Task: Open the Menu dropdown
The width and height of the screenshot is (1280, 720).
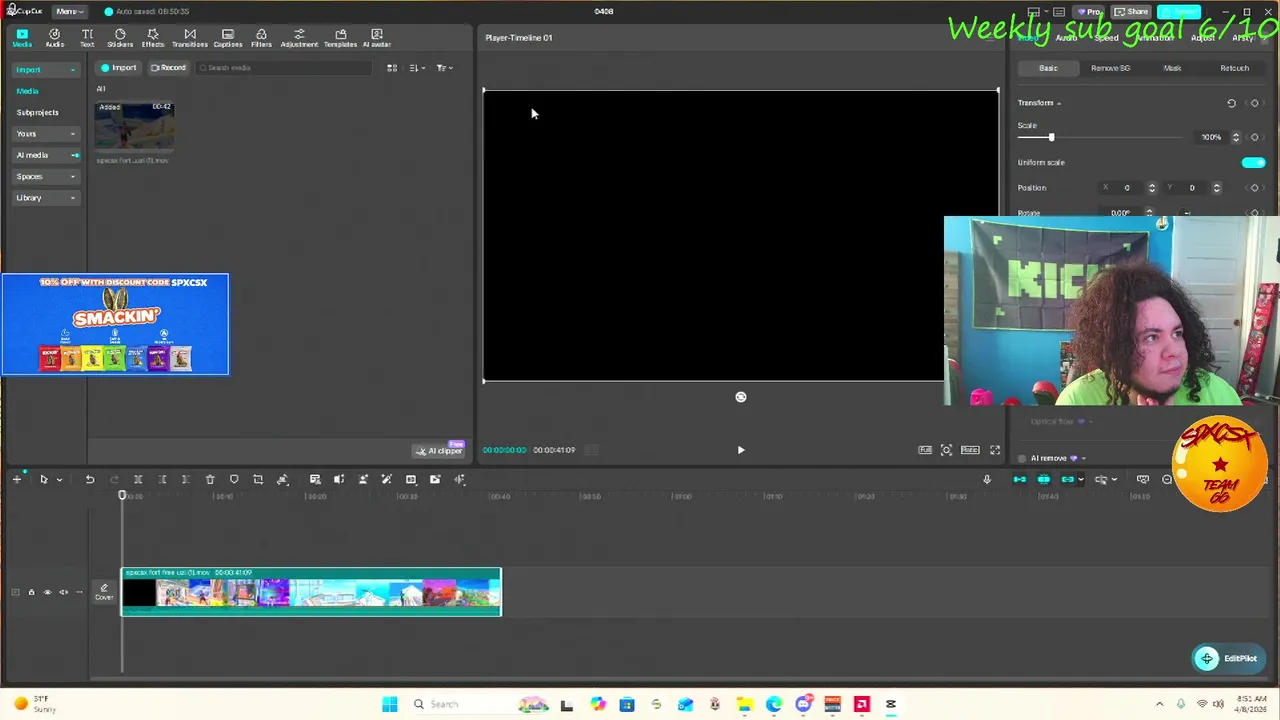Action: 70,11
